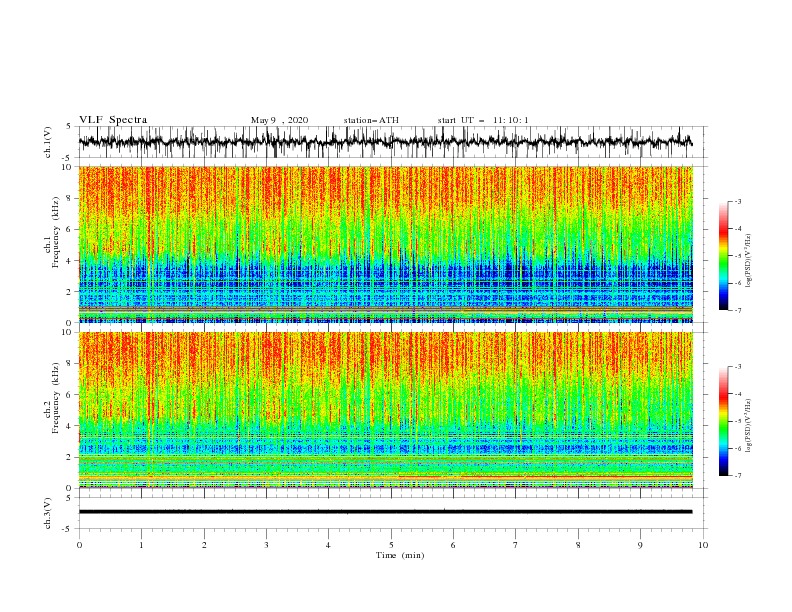
Task: Click the ch.2 "Frequency (kHz)" axis label
Action: coord(56,398)
